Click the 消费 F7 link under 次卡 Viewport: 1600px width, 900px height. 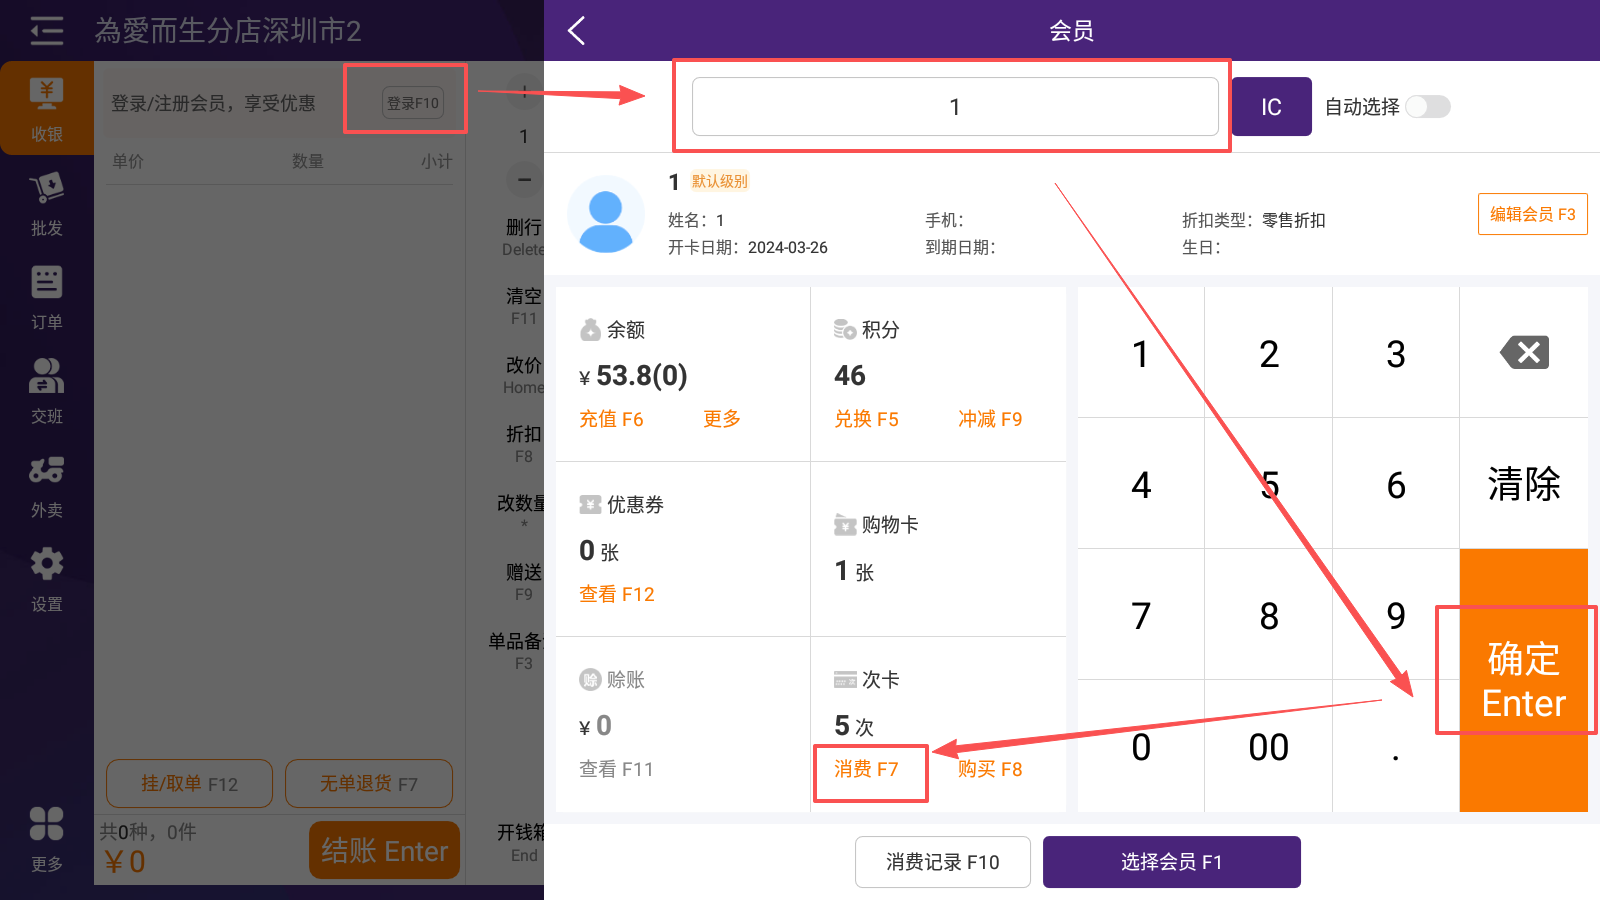pyautogui.click(x=866, y=769)
